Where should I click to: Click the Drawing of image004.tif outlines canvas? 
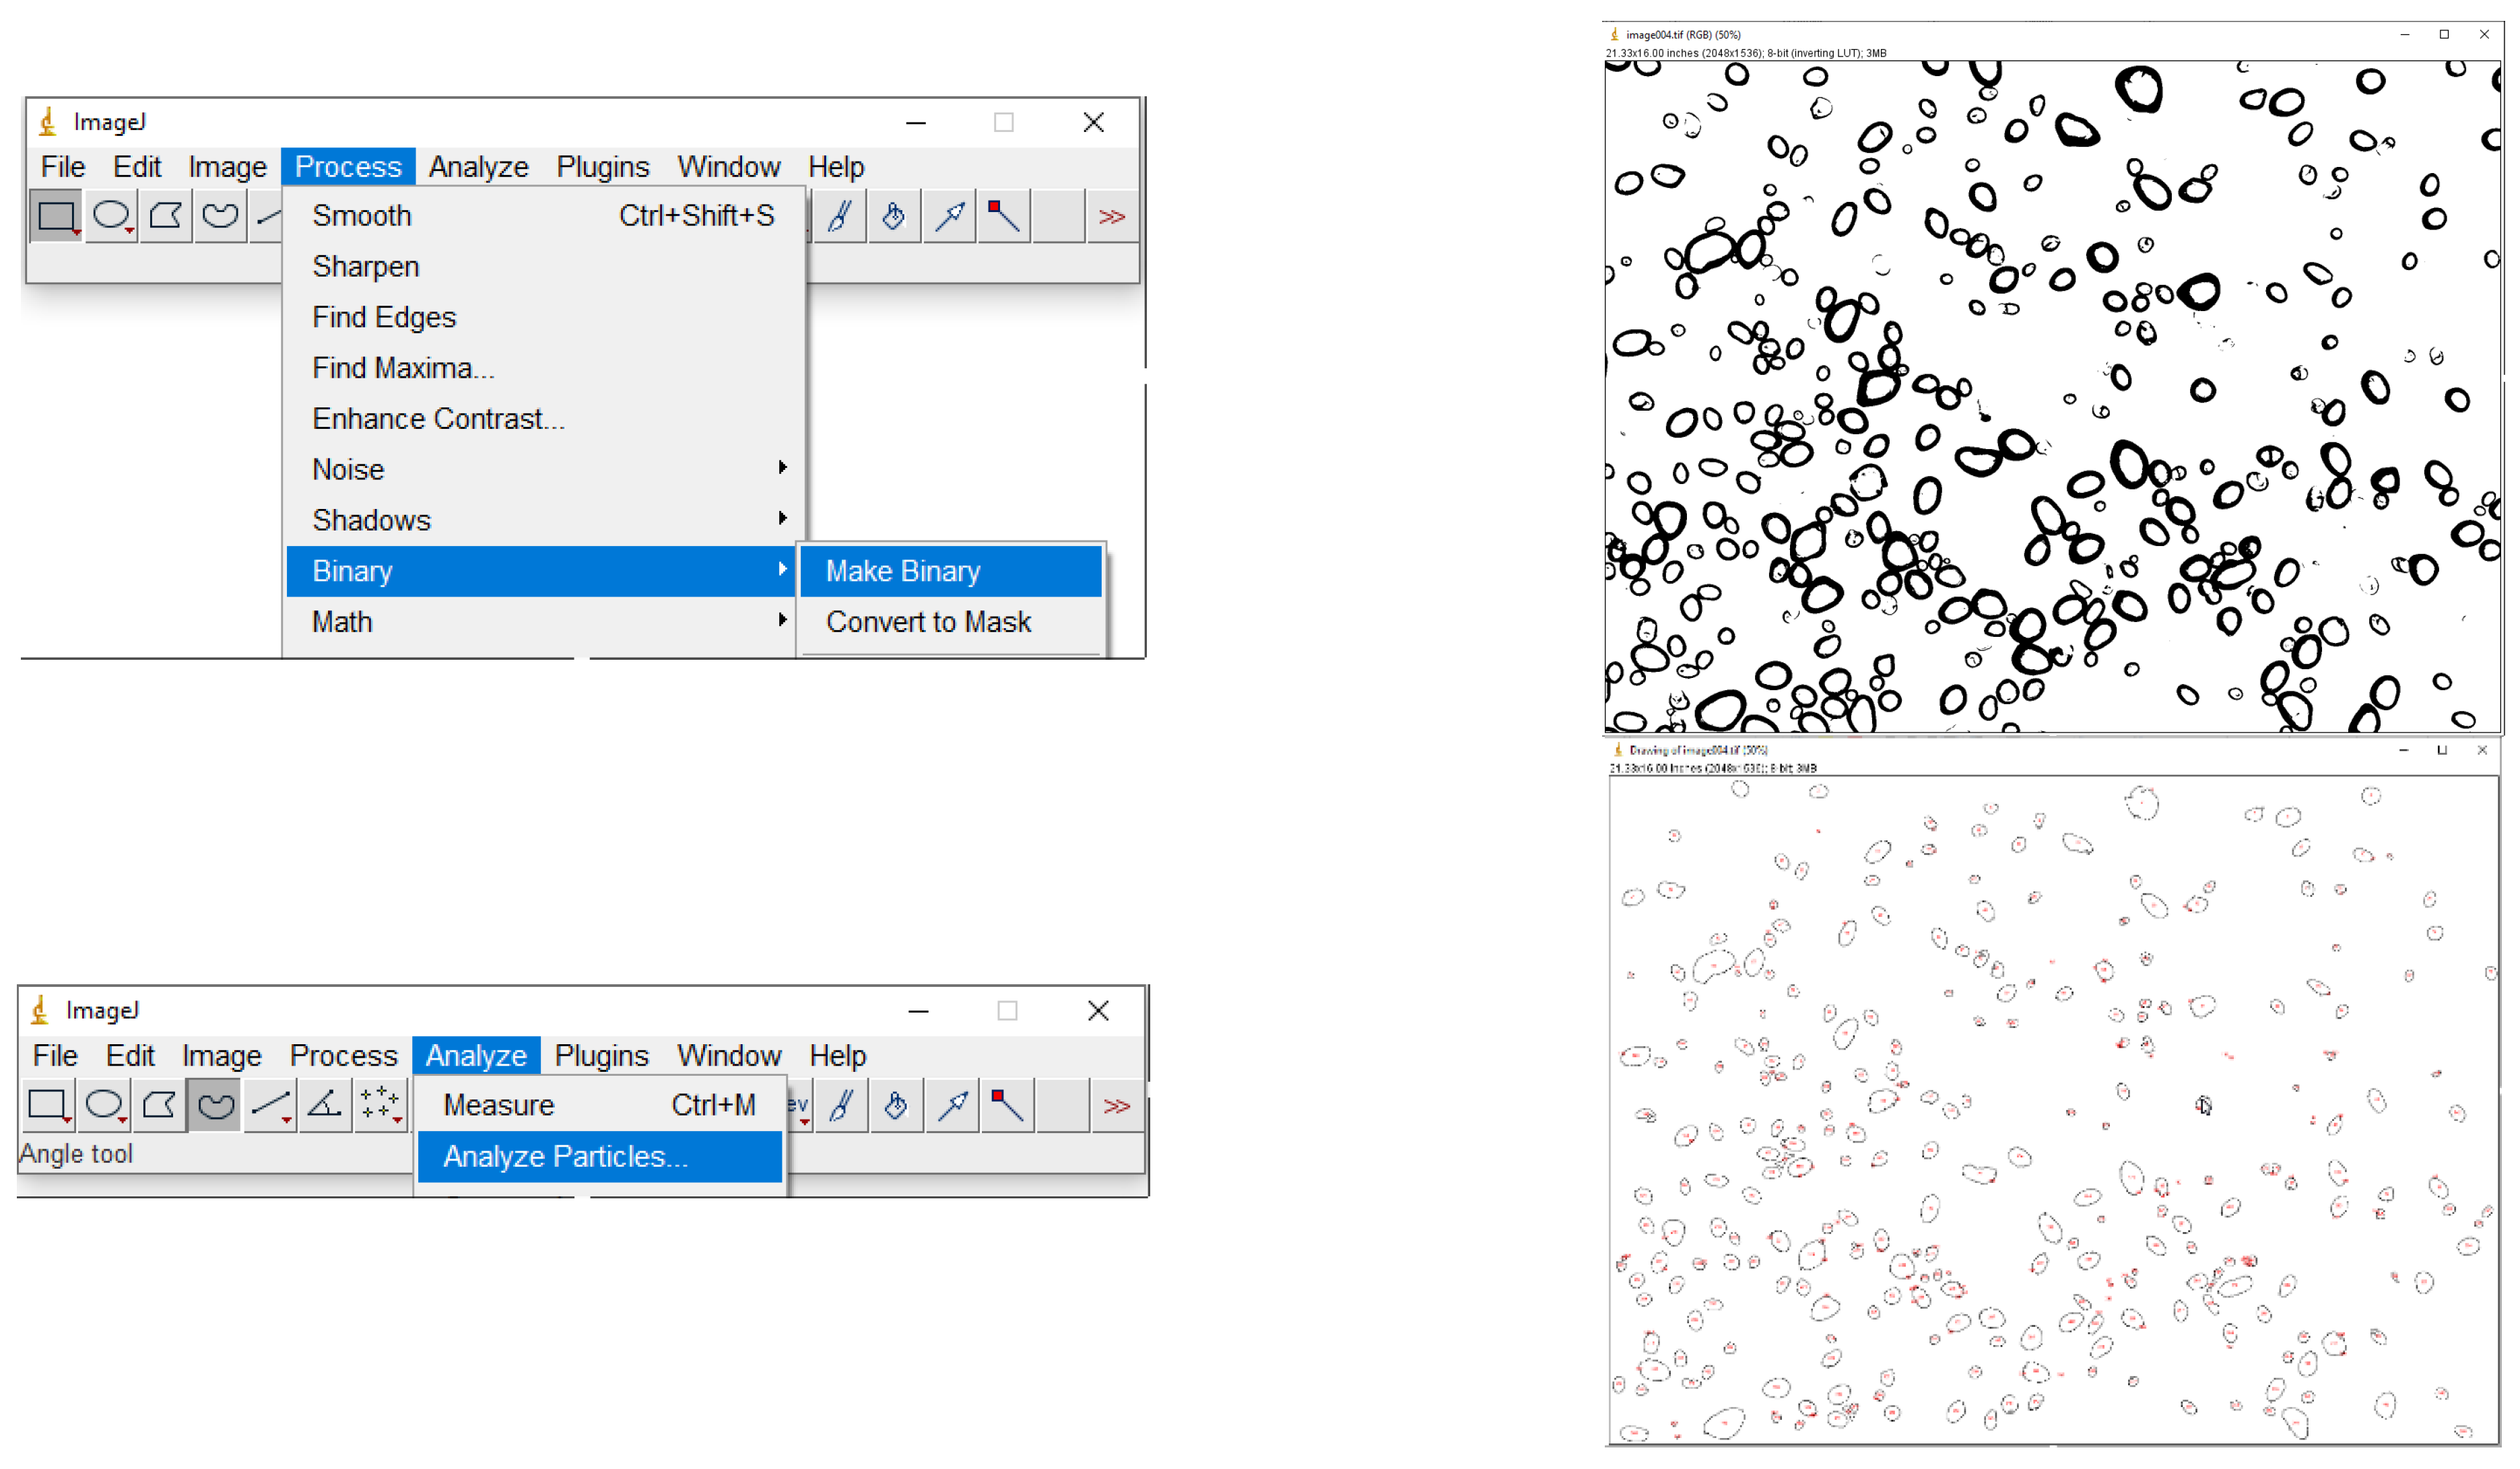(2053, 1109)
